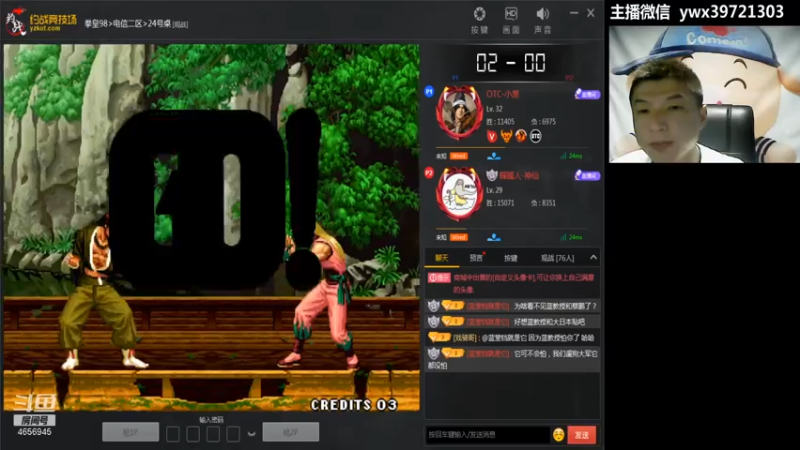Click the OTC player one name

(503, 94)
